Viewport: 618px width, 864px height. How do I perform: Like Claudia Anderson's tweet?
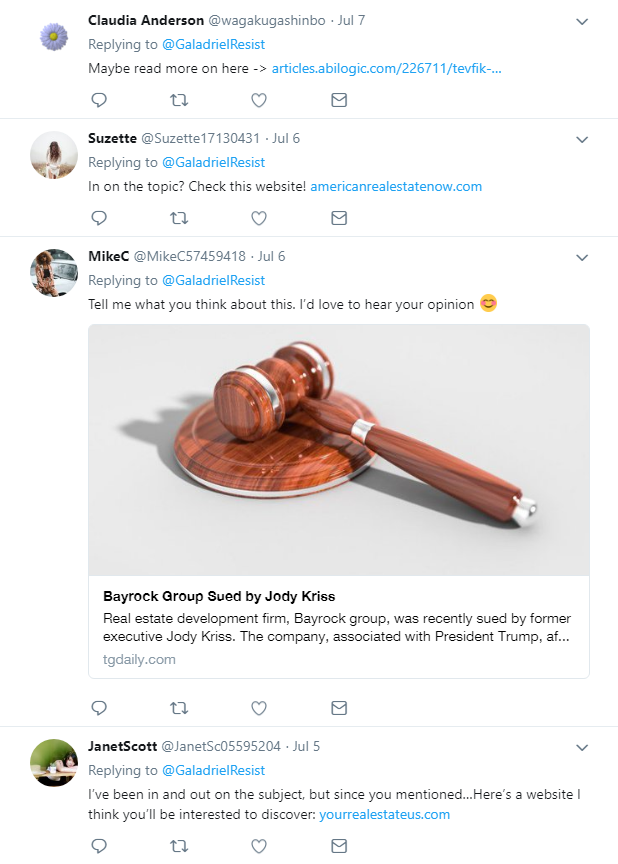(259, 100)
